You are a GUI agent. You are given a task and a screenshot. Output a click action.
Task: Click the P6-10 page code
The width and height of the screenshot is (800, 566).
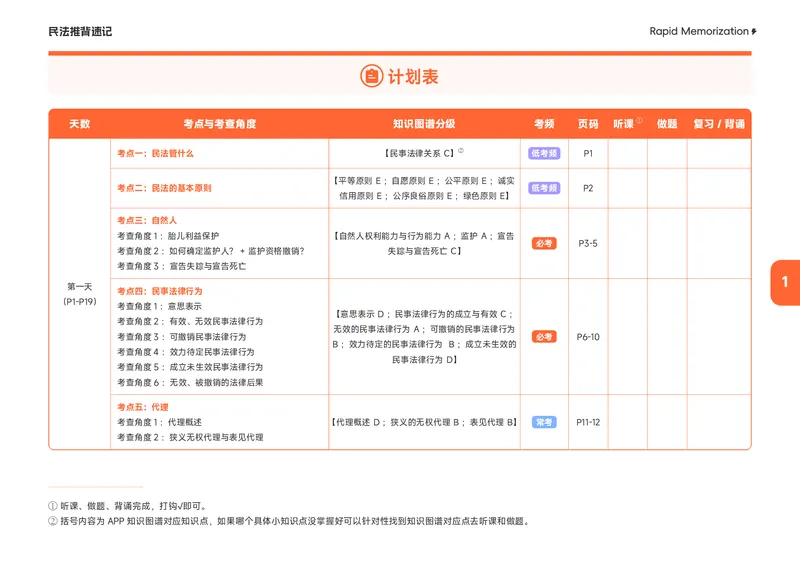588,337
